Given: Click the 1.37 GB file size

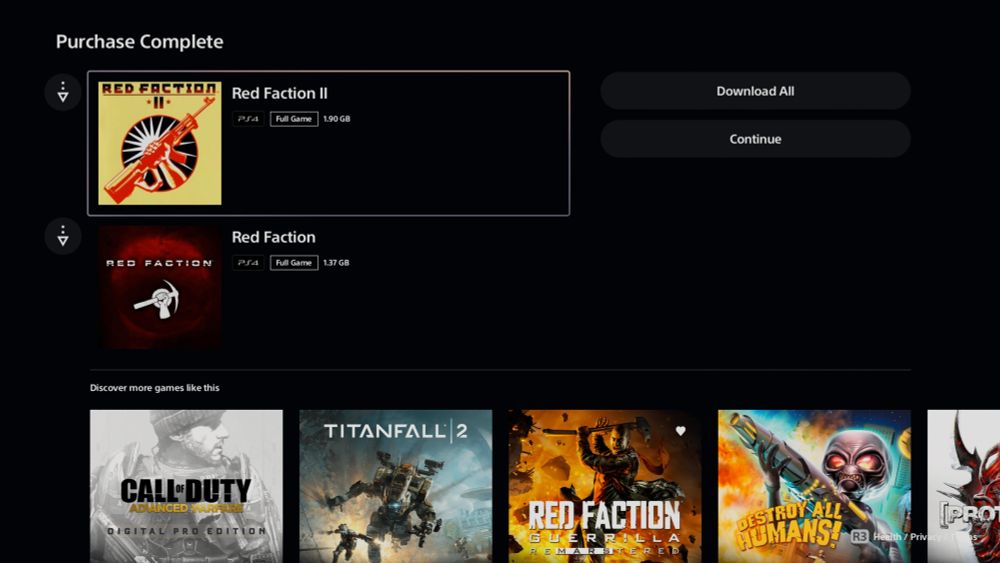Looking at the screenshot, I should click(336, 263).
